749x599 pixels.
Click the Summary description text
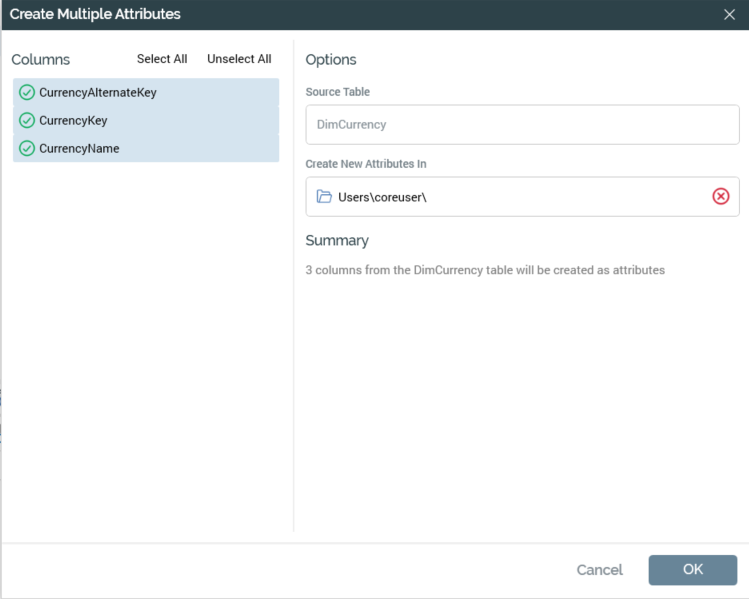point(485,270)
